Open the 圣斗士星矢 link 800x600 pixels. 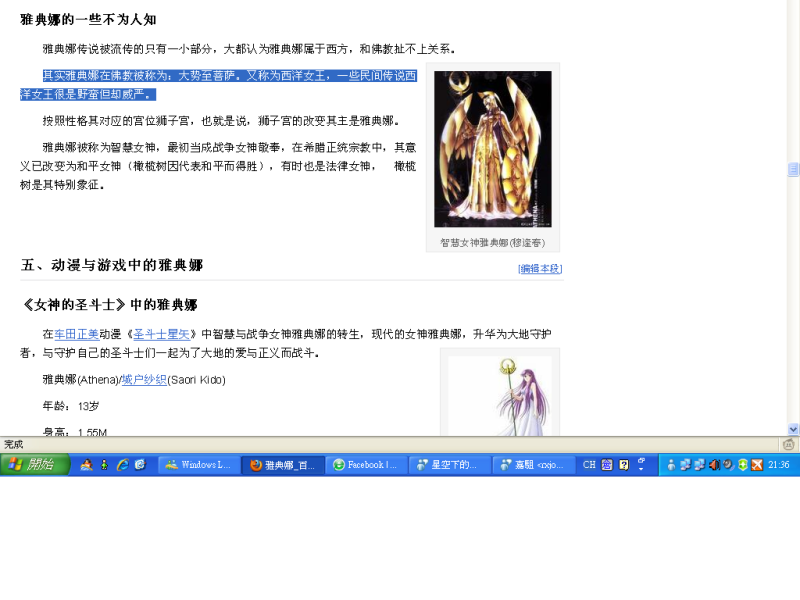click(161, 334)
